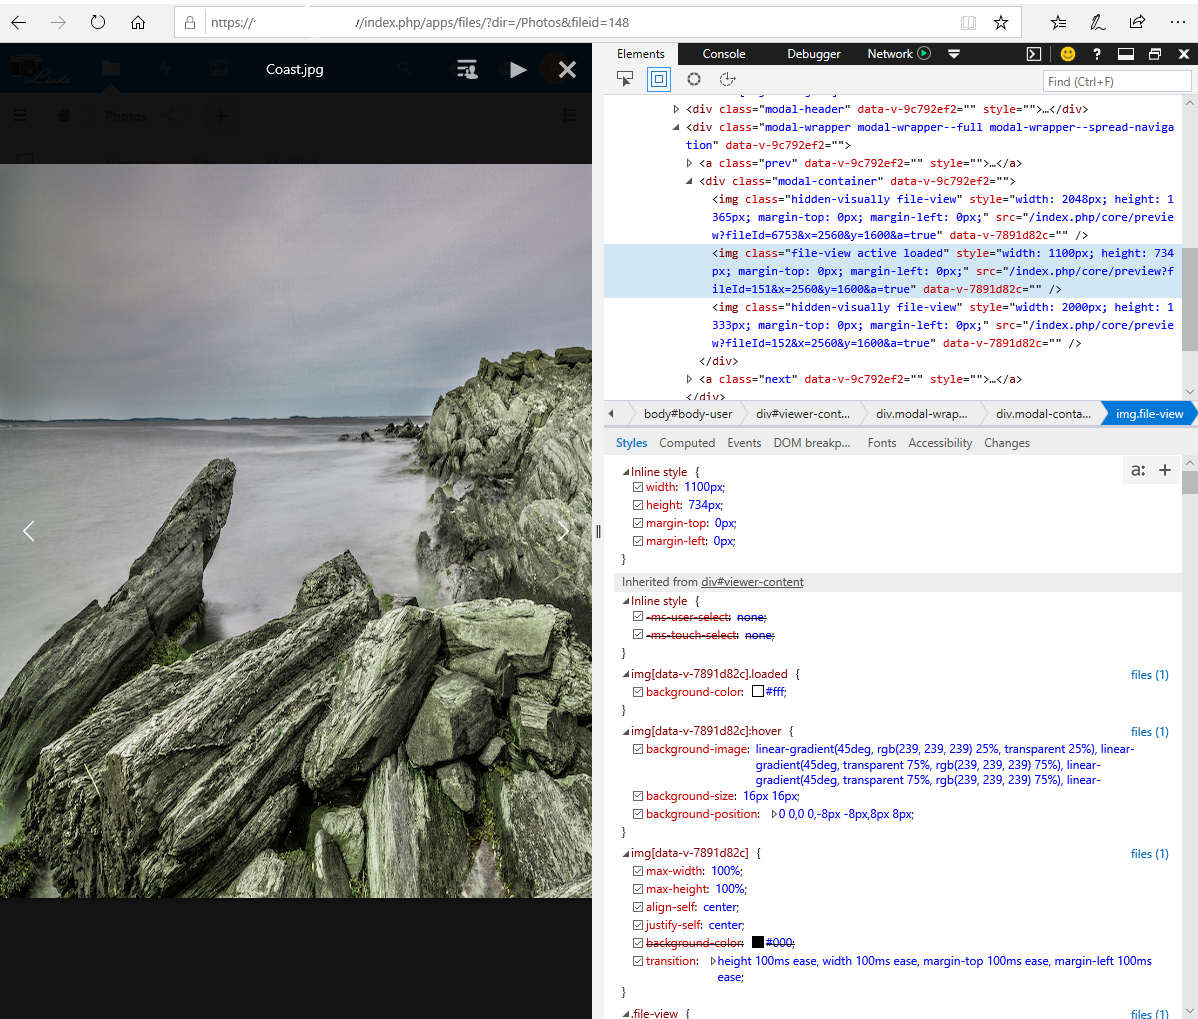The image size is (1198, 1019).
Task: Select div#viewer-content in the breadcrumb bar
Action: coord(800,413)
